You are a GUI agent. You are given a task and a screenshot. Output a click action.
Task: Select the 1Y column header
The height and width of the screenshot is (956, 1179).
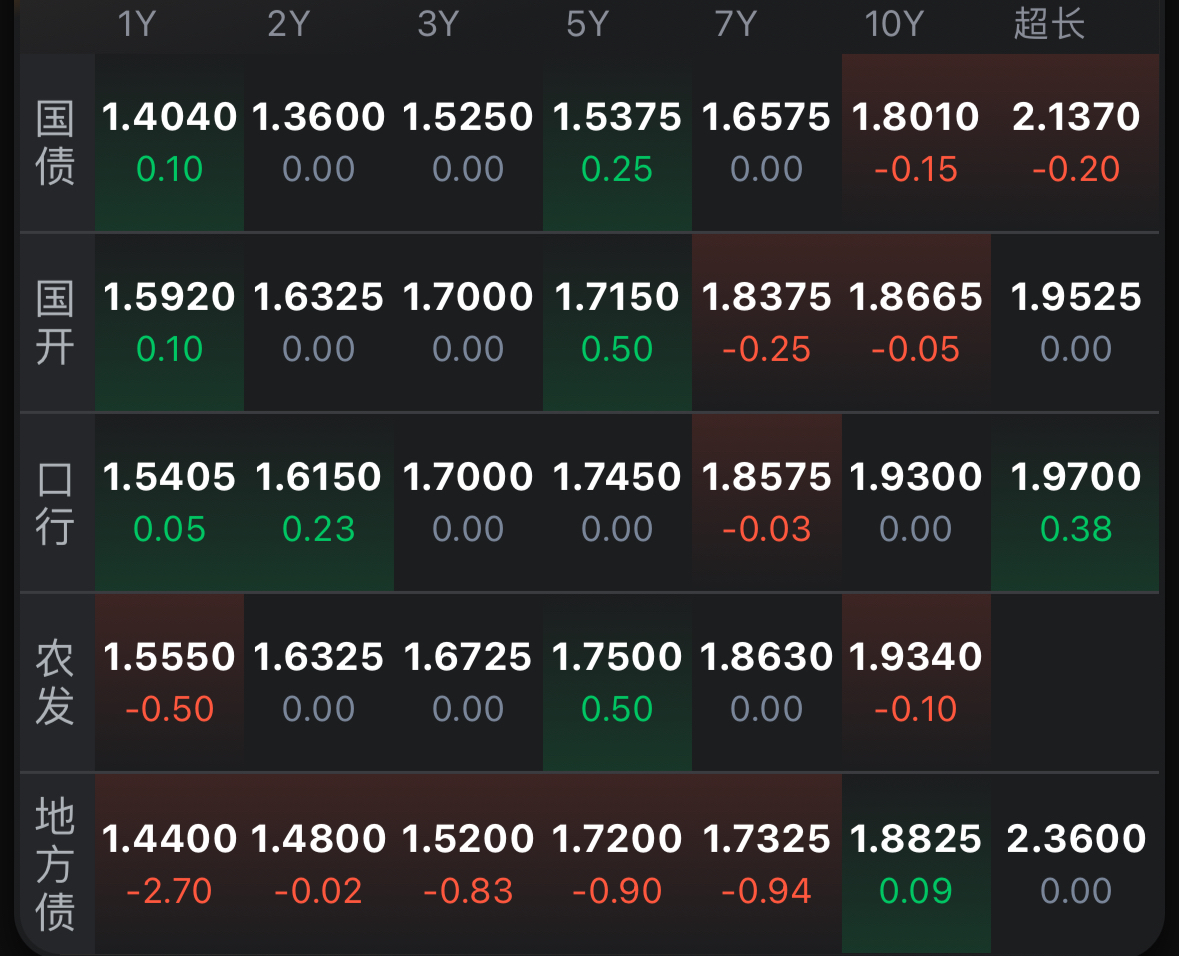137,24
